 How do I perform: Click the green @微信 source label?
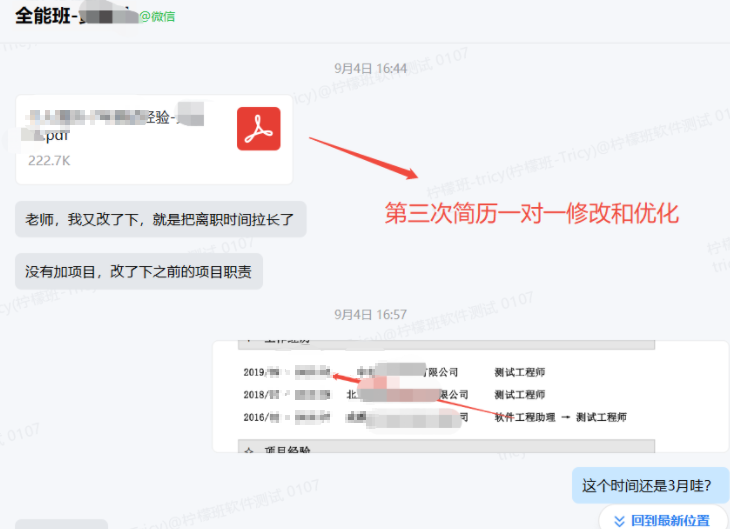pos(156,17)
